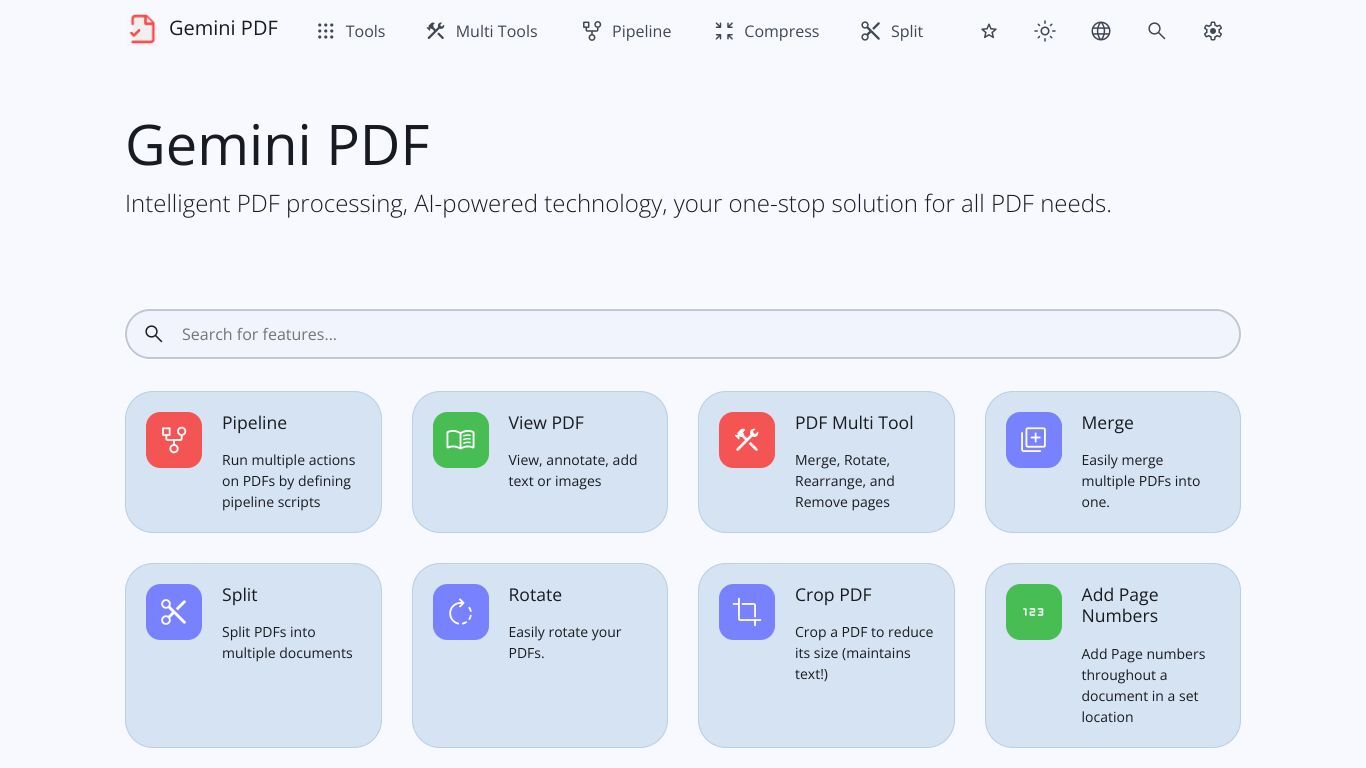Click the Split card scissors icon
The width and height of the screenshot is (1366, 768).
tap(174, 612)
